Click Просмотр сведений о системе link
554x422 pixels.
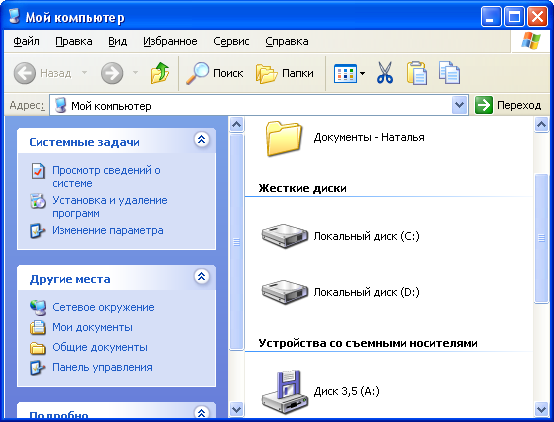(106, 177)
